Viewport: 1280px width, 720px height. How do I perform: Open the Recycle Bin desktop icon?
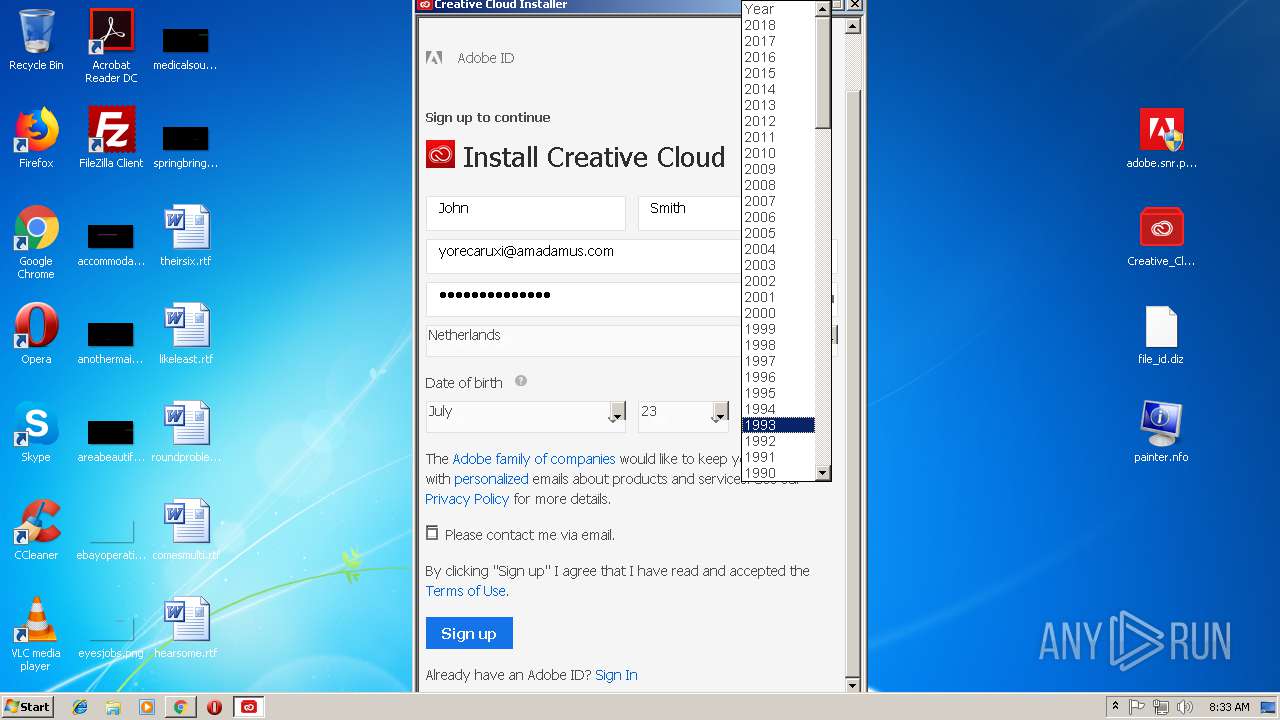tap(36, 40)
